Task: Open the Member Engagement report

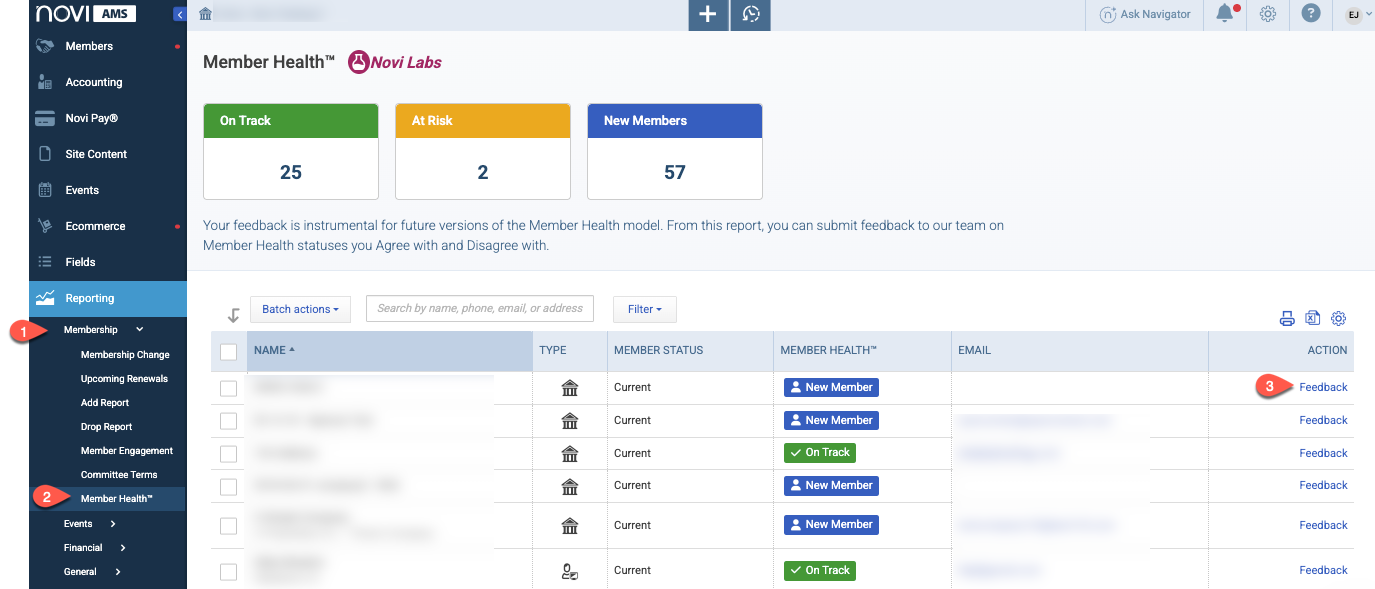Action: pyautogui.click(x=127, y=451)
